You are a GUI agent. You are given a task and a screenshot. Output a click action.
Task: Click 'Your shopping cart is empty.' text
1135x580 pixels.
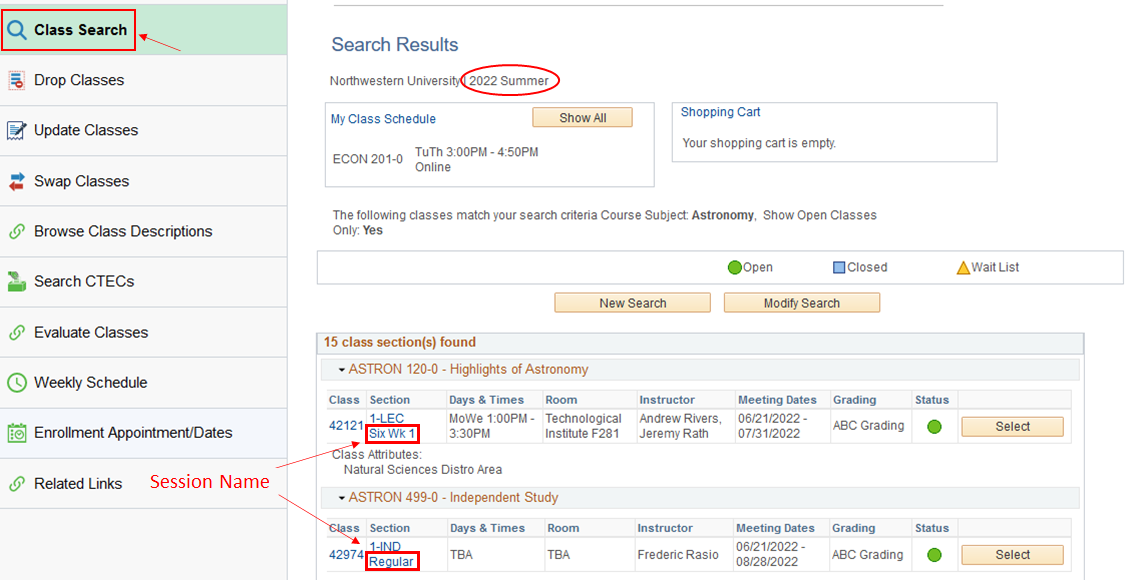(759, 143)
